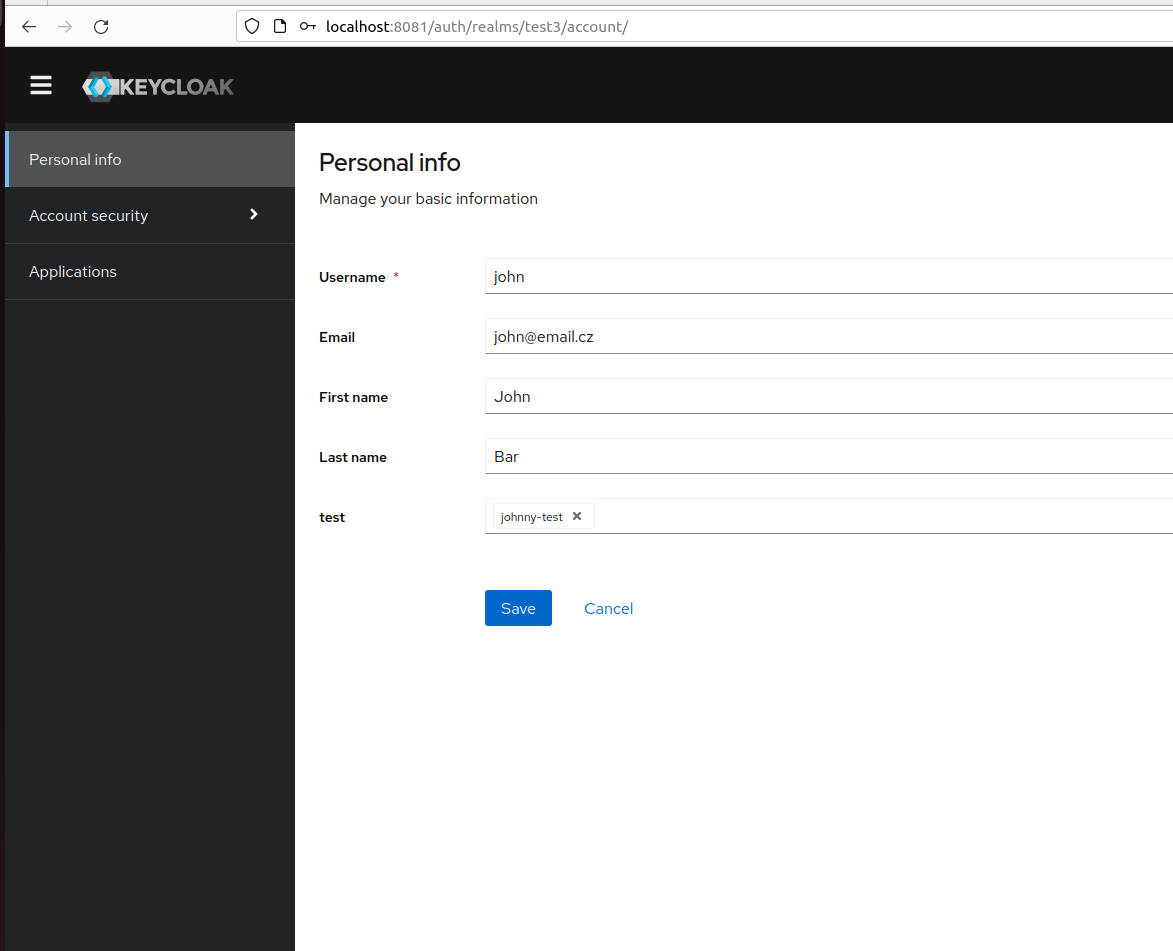The height and width of the screenshot is (951, 1173).
Task: Open the hamburger navigation menu
Action: [x=40, y=85]
